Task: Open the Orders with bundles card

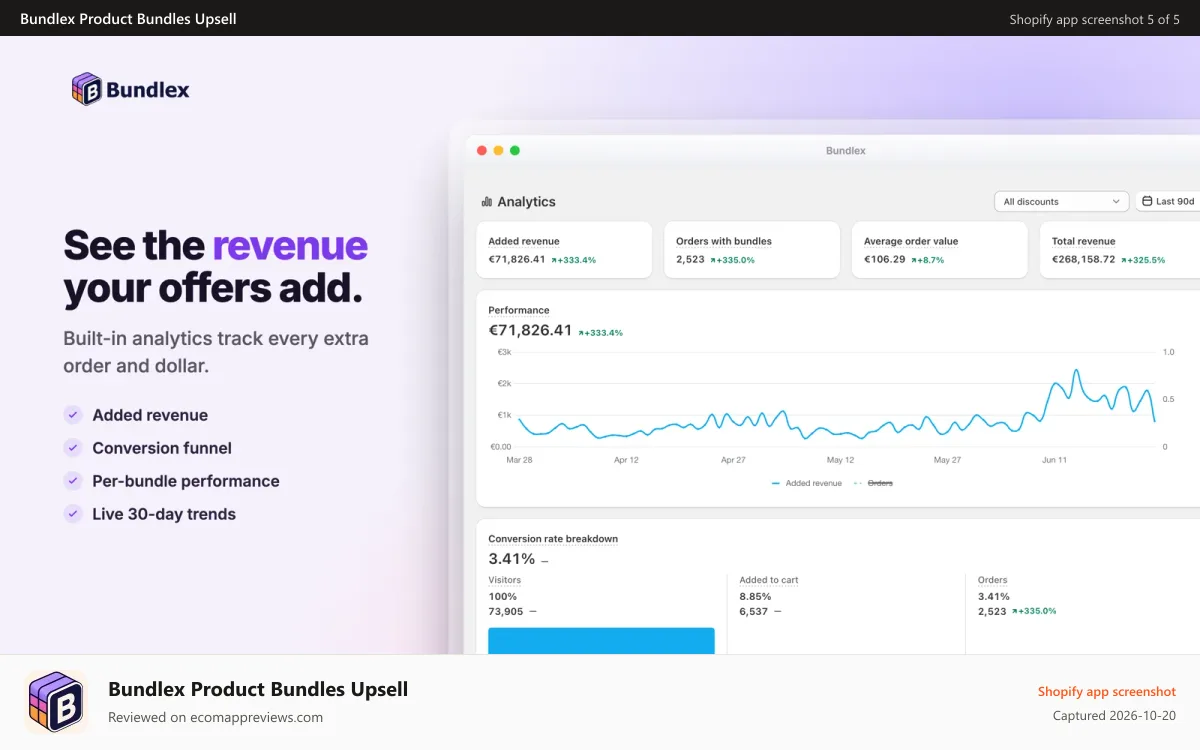Action: (x=752, y=250)
